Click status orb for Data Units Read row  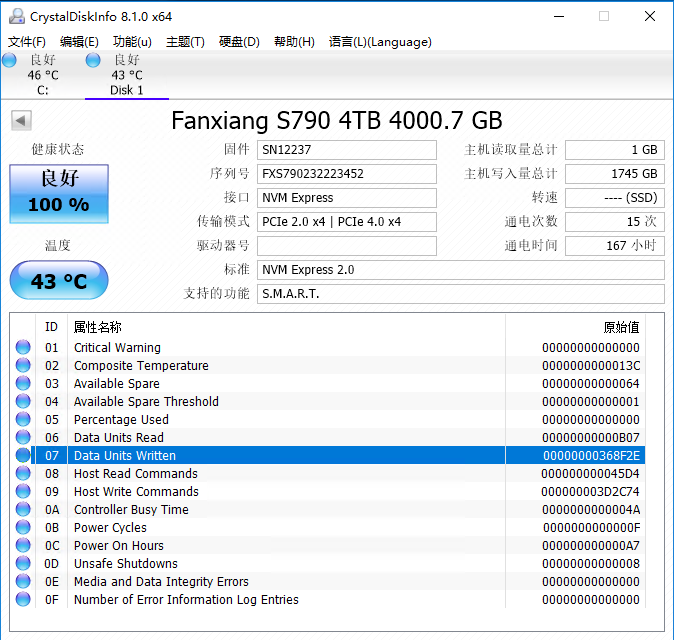point(23,438)
